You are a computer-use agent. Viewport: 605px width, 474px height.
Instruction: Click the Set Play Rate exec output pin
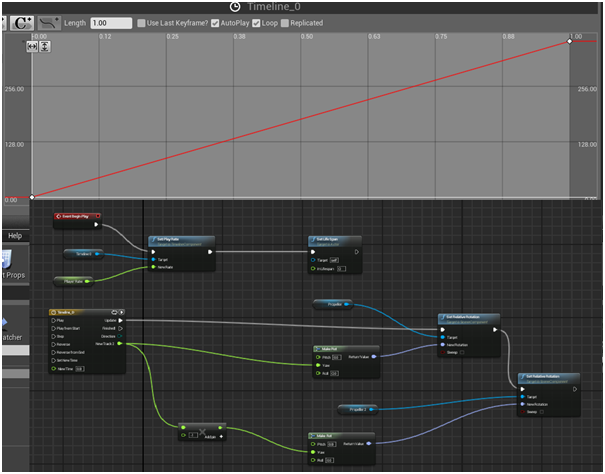[210, 252]
